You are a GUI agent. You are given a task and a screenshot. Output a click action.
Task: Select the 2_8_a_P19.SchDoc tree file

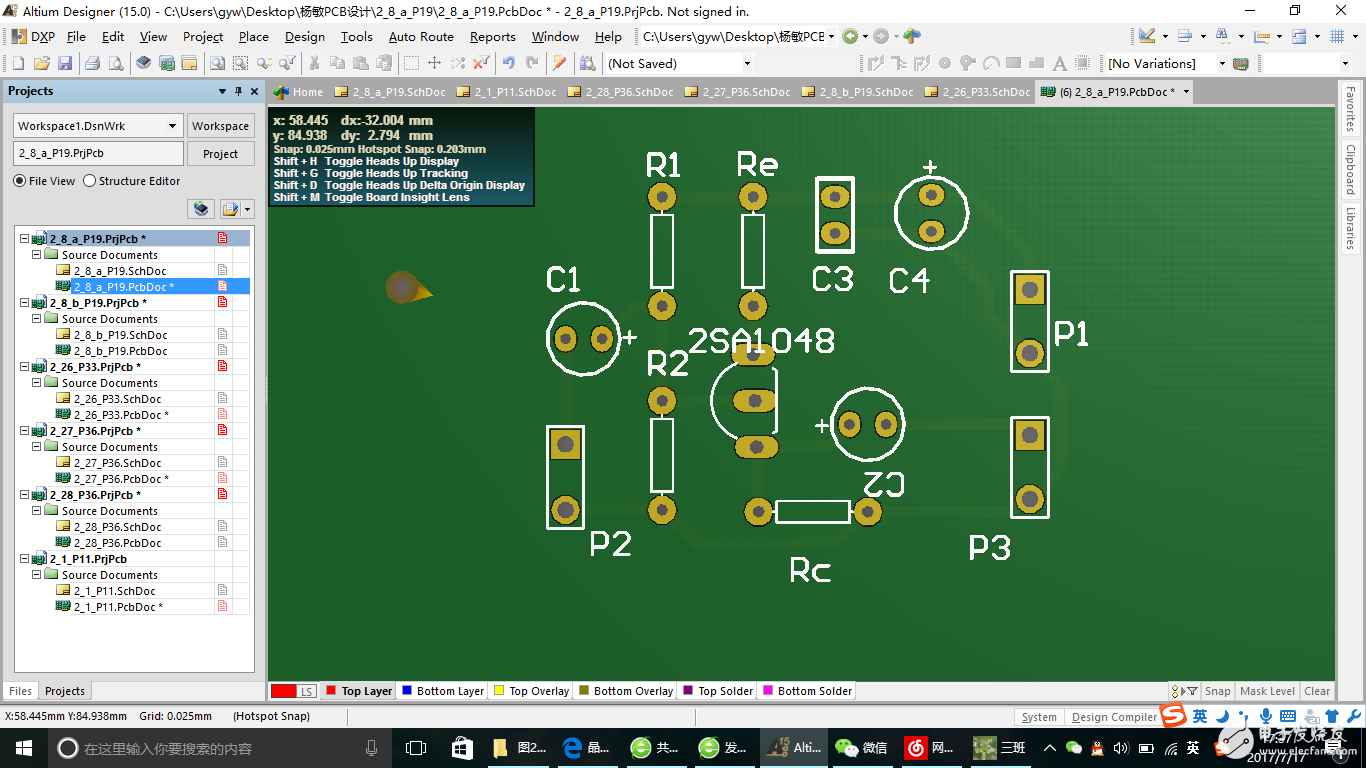tap(120, 271)
